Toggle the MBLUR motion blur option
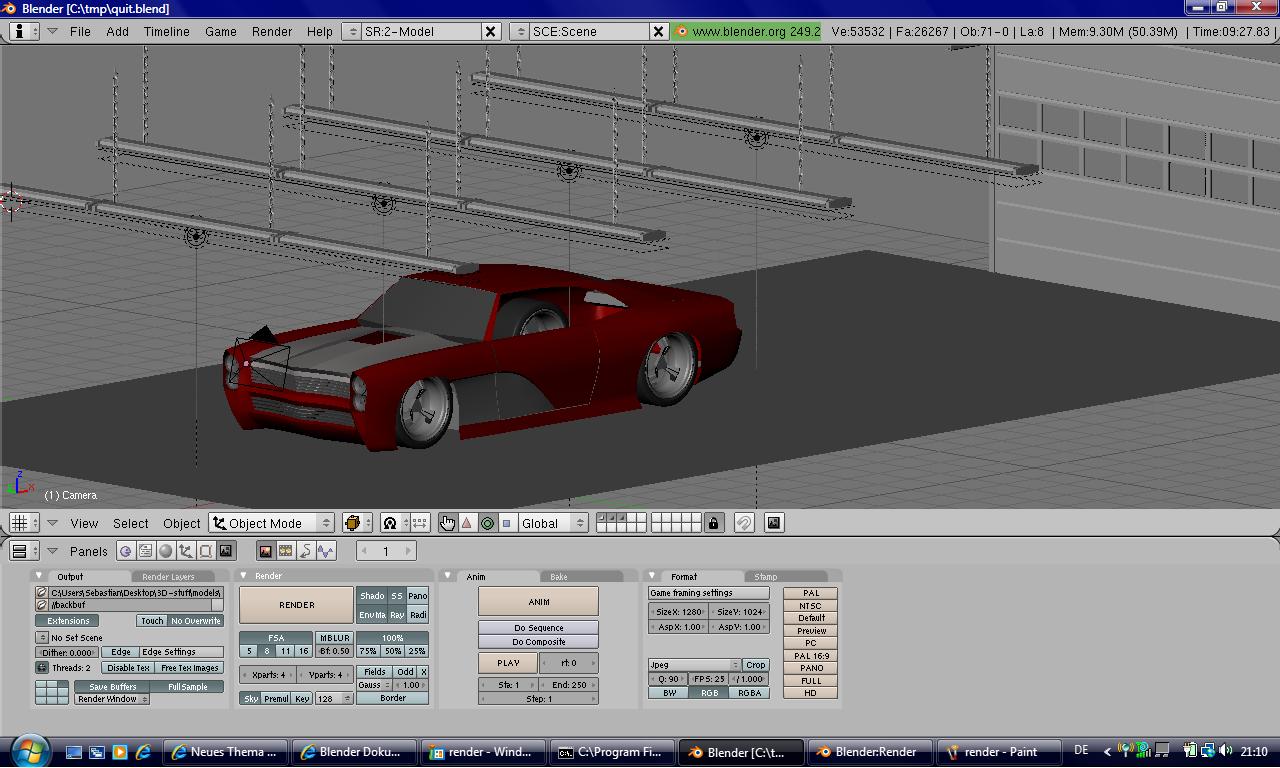The height and width of the screenshot is (768, 1280). [x=334, y=638]
